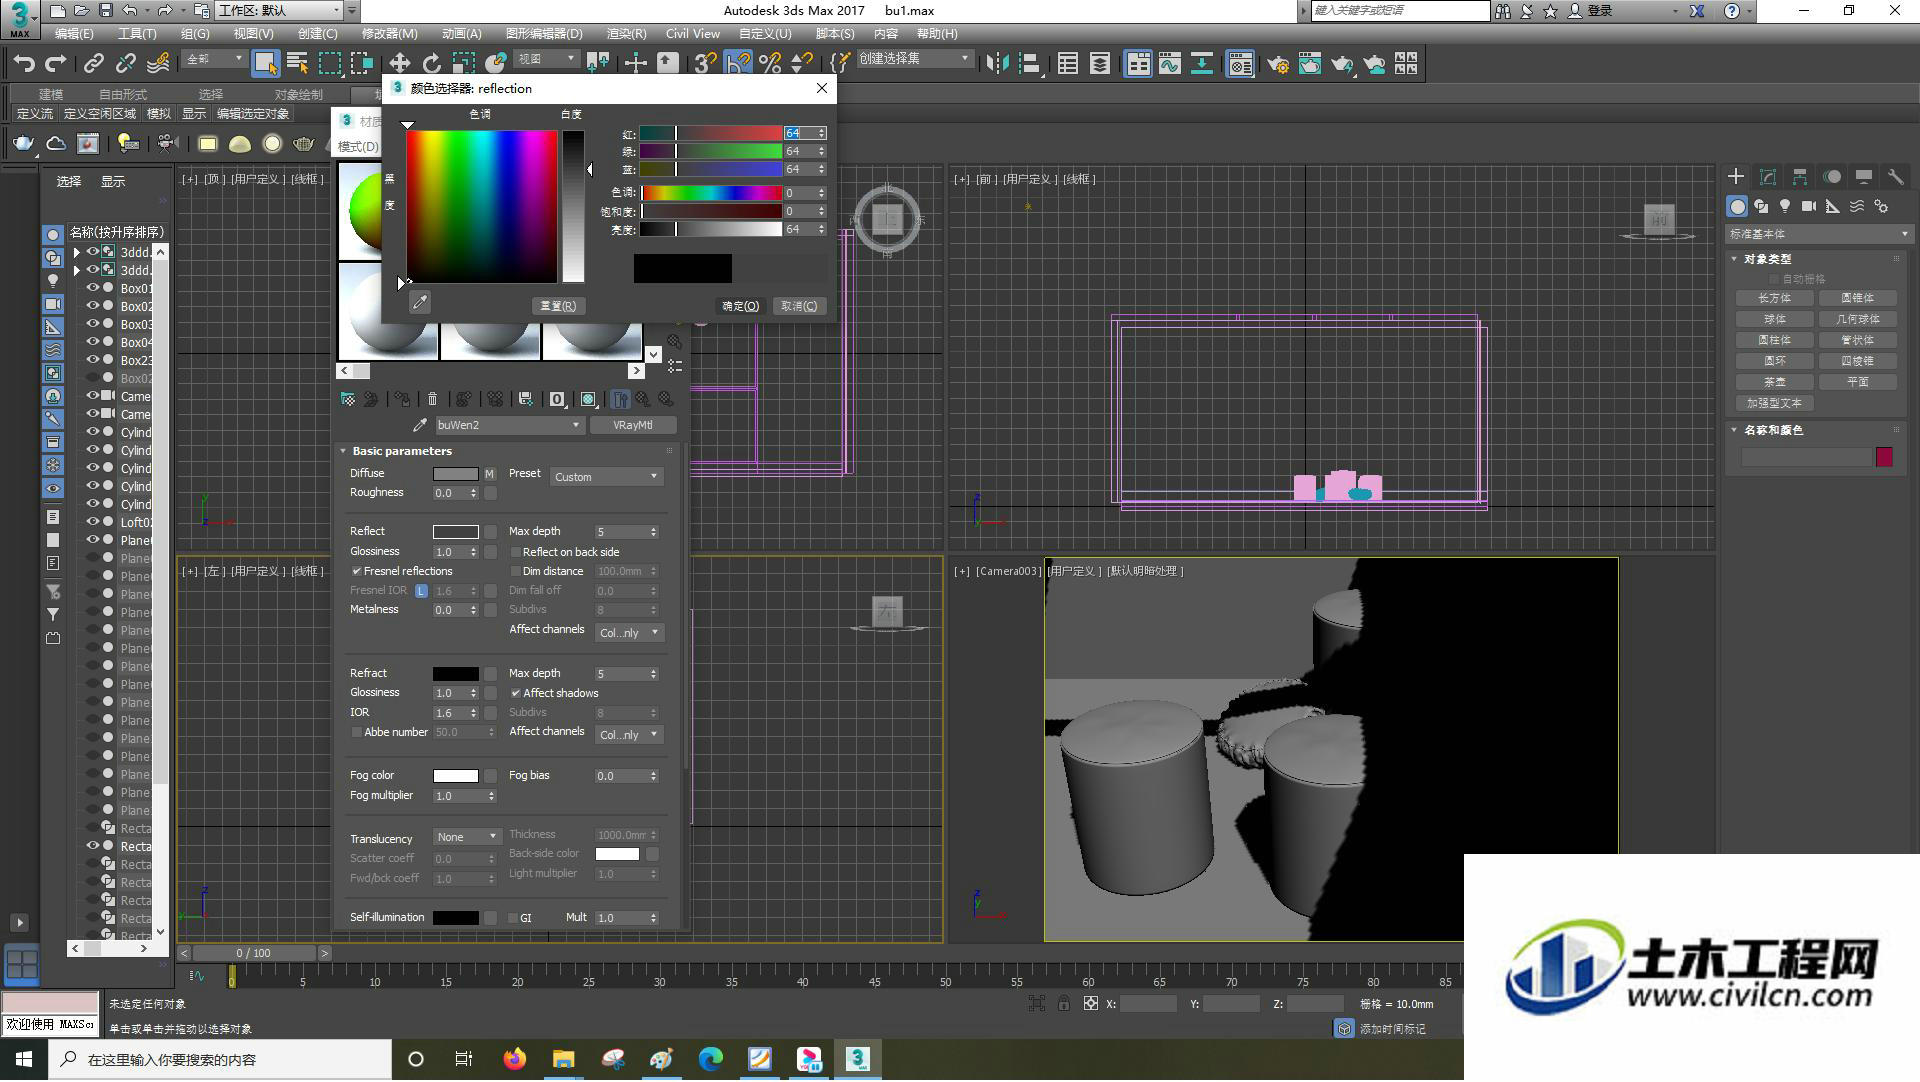Click the VRayMtl material type button
Viewport: 1920px width, 1082px height.
click(x=633, y=425)
